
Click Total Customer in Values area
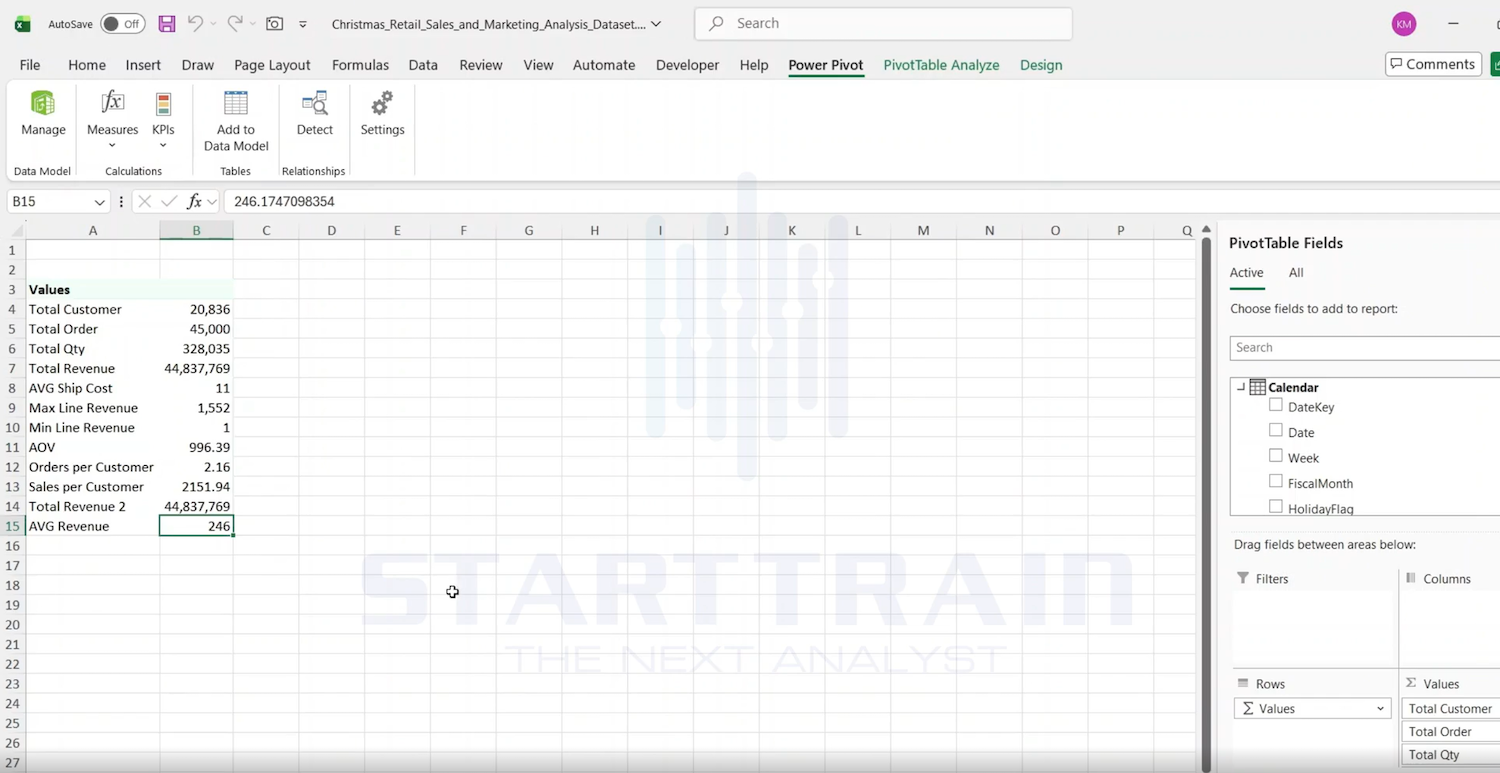coord(1450,709)
